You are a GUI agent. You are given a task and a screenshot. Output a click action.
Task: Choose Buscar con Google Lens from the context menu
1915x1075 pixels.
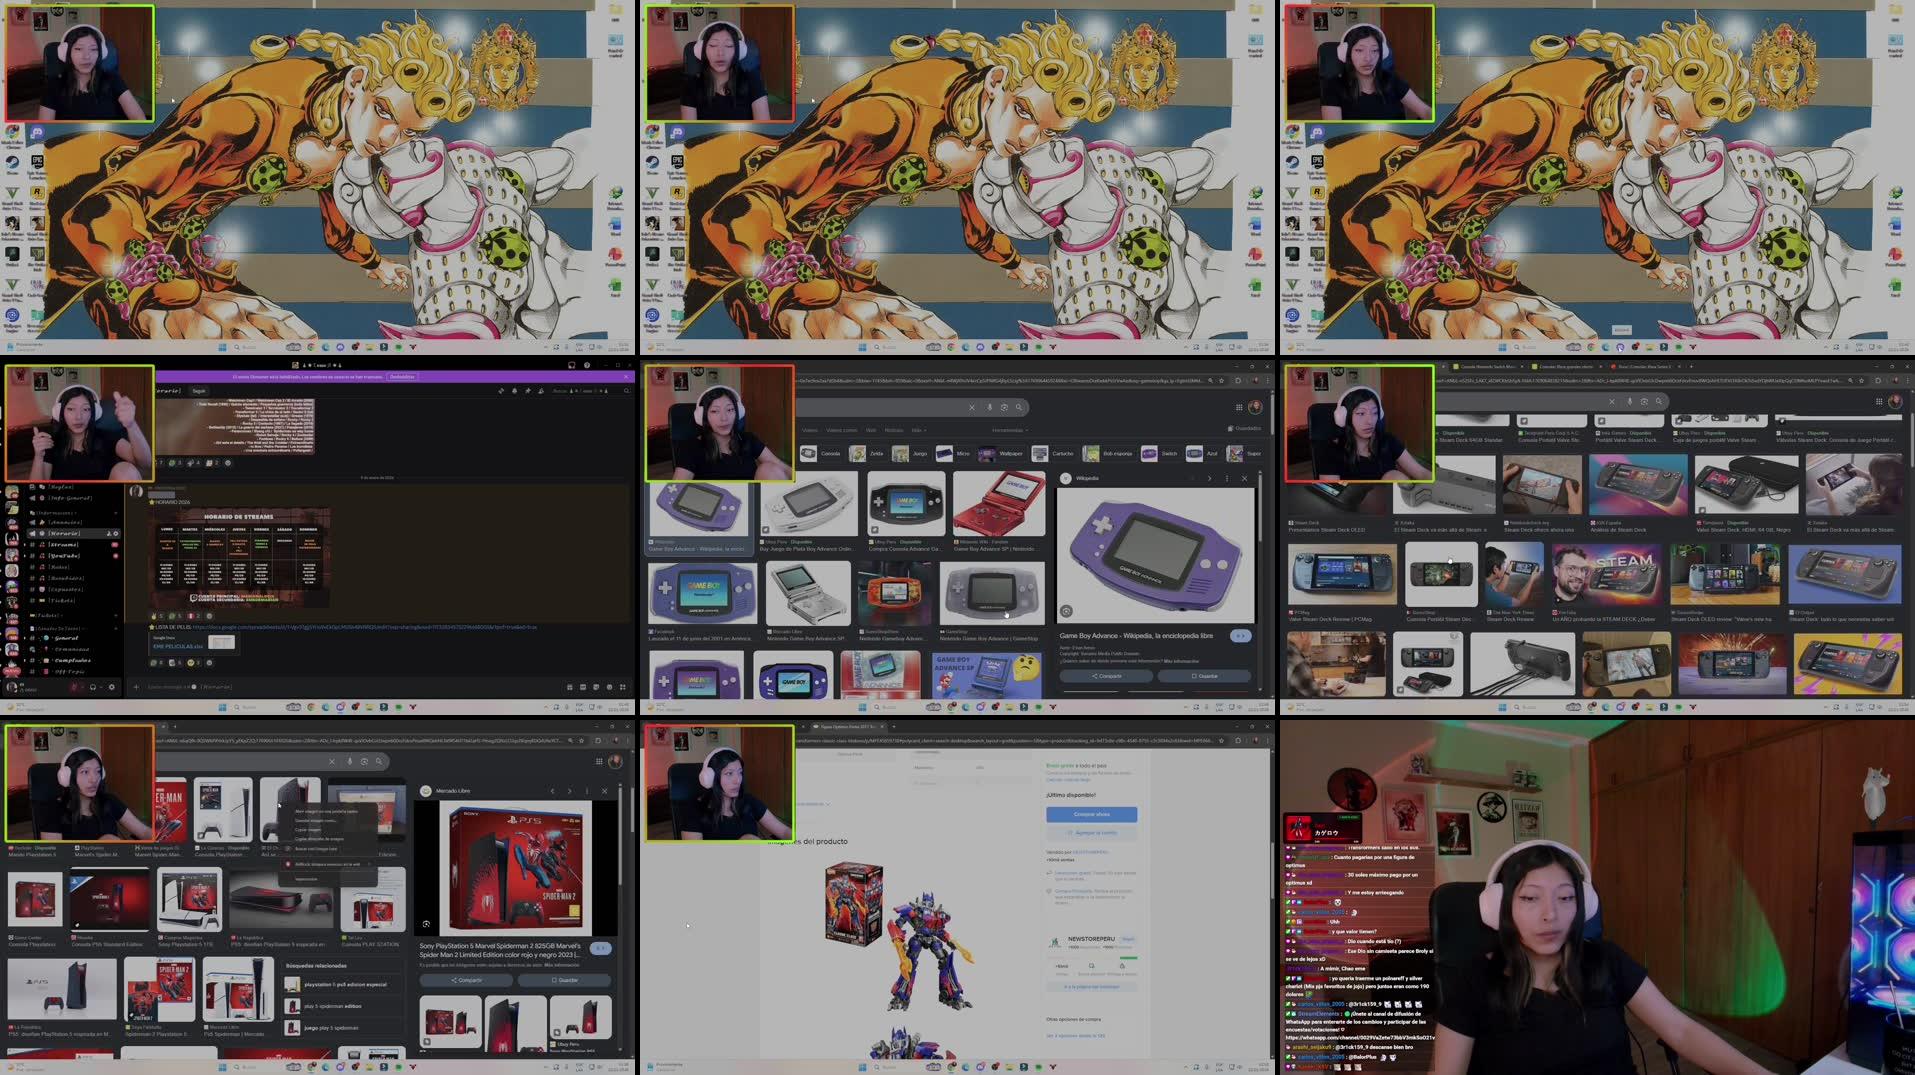[313, 849]
